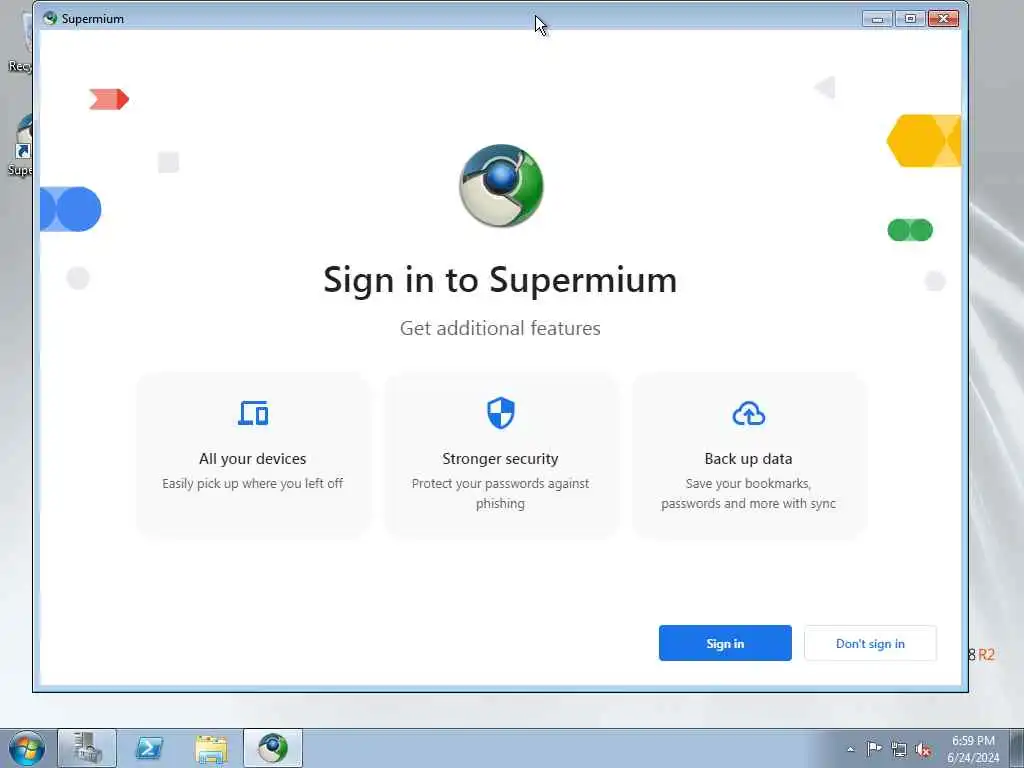1024x768 pixels.
Task: Maximize the Supermium window
Action: [910, 19]
